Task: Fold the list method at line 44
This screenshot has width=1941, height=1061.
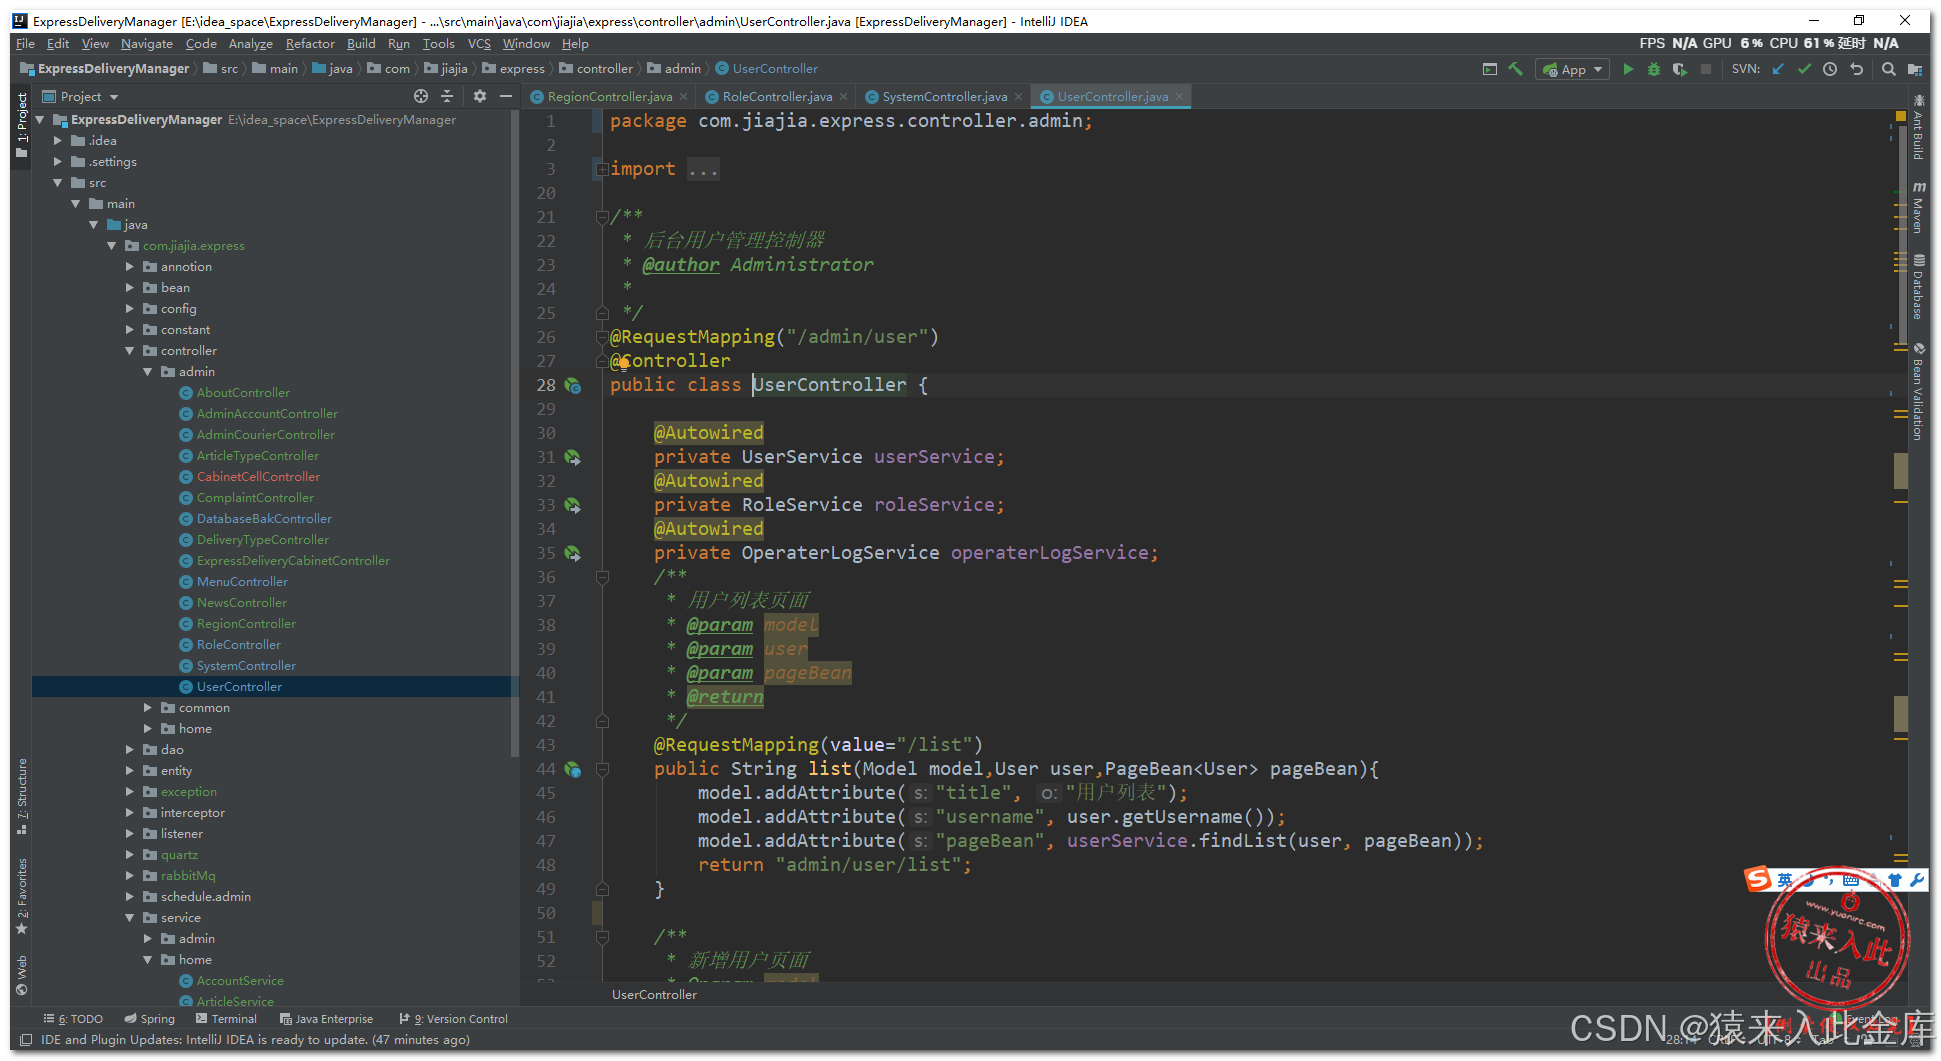Action: [602, 769]
